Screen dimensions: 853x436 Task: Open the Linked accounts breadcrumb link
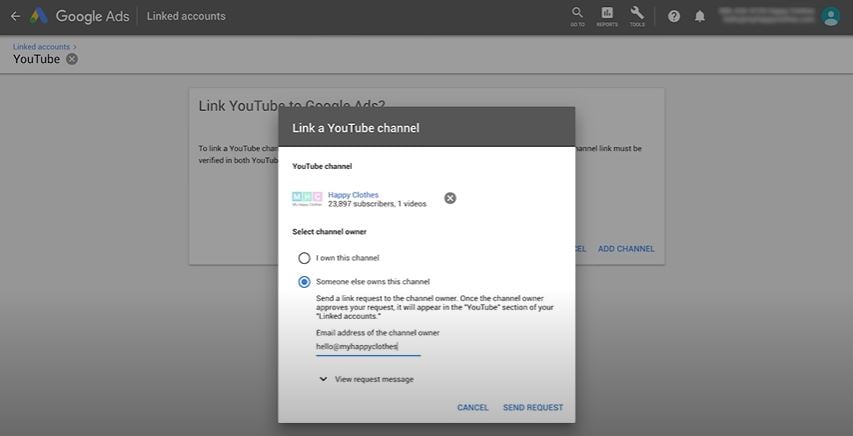point(41,47)
